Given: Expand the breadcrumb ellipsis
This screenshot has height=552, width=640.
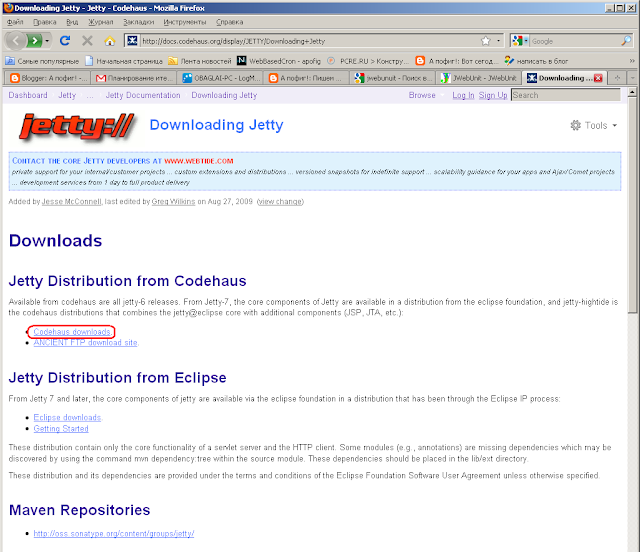Looking at the screenshot, I should pos(90,96).
